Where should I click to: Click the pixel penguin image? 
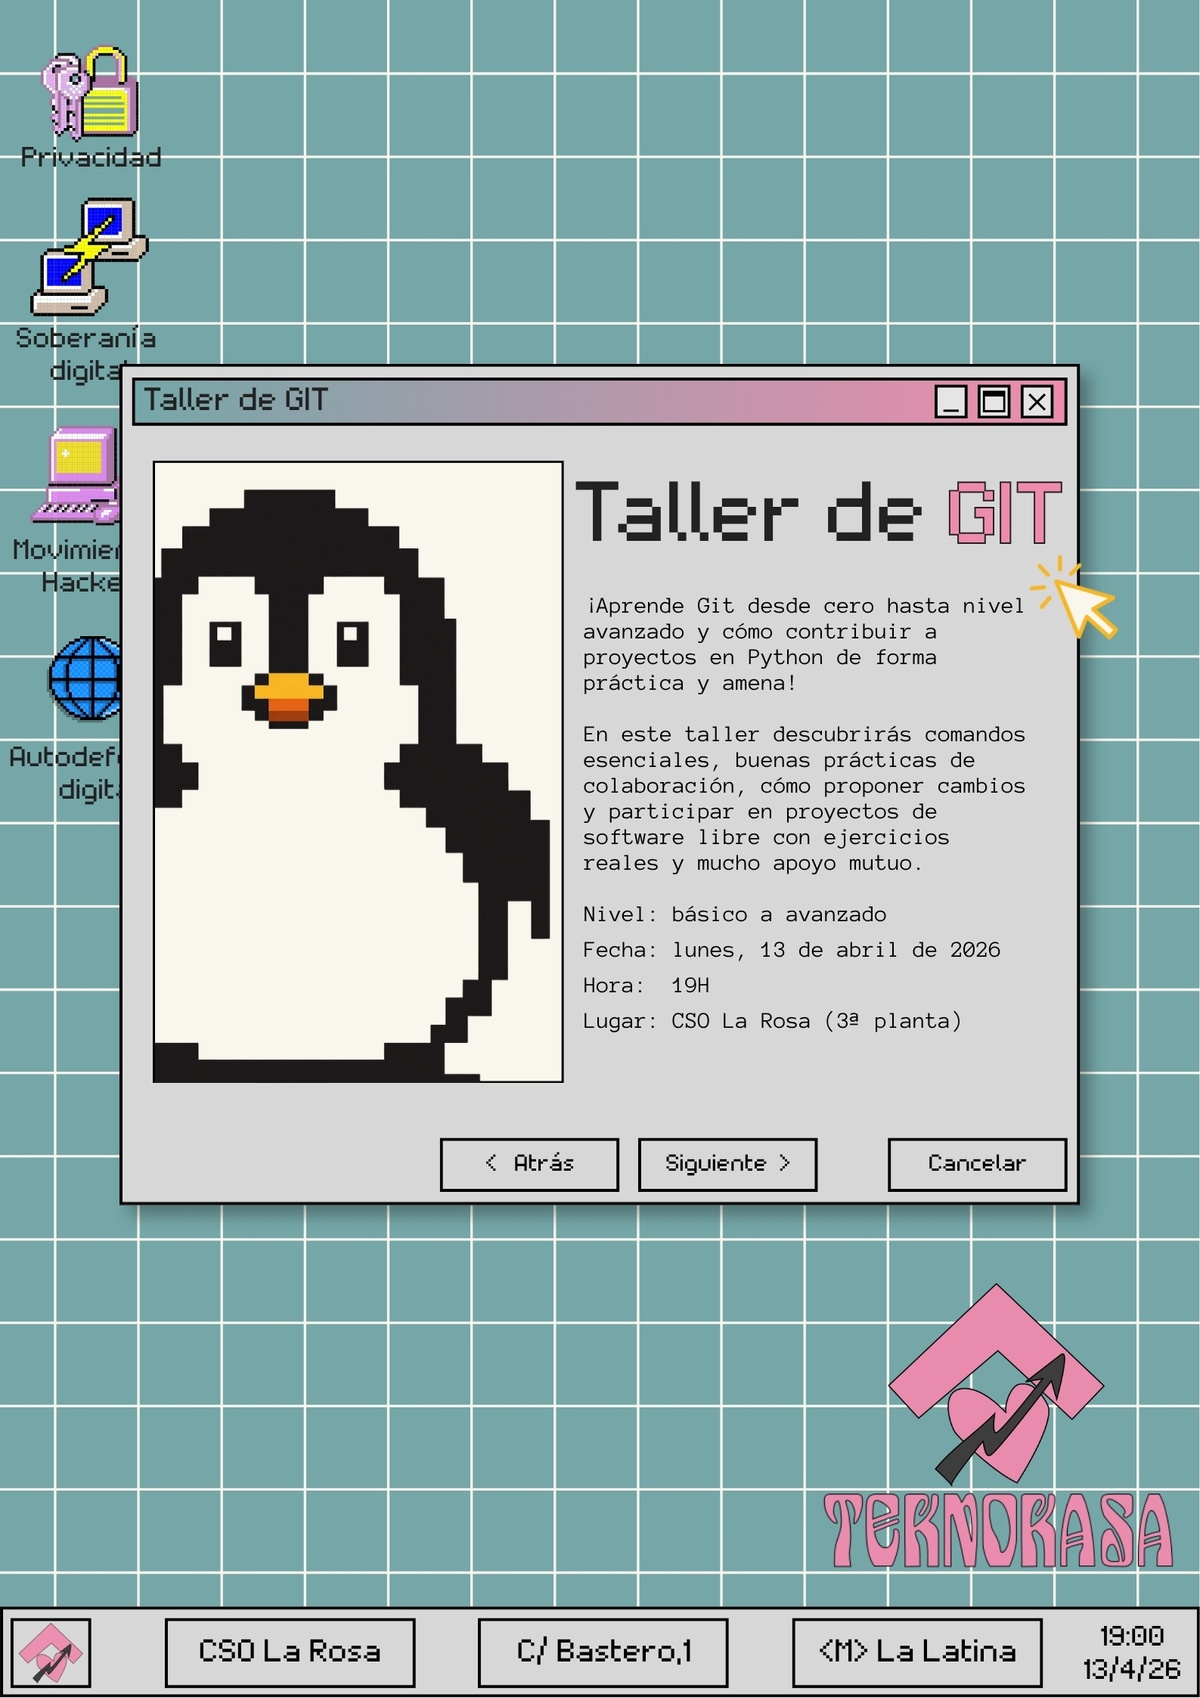(x=357, y=771)
